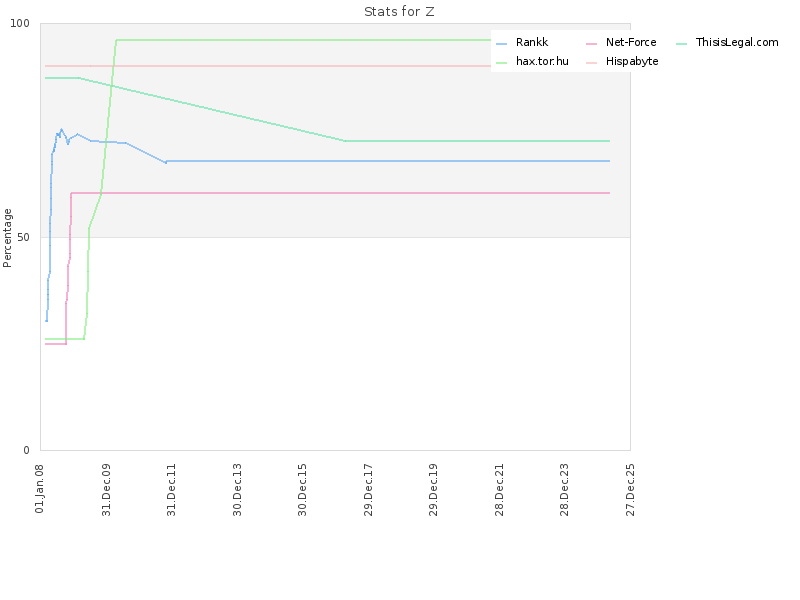Select the 01.Jan.08 x-axis date label
800x600 pixels.
(40, 488)
